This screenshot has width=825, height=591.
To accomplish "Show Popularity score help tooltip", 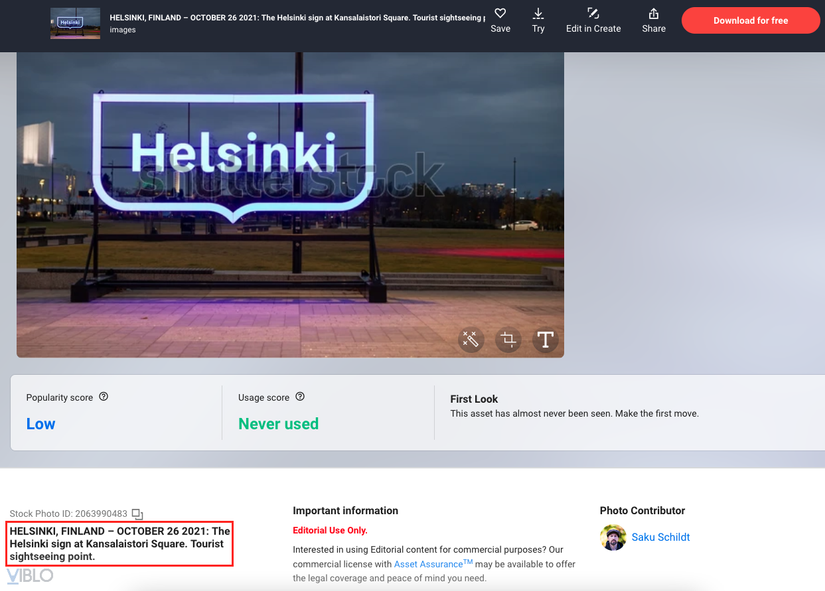I will click(x=104, y=397).
